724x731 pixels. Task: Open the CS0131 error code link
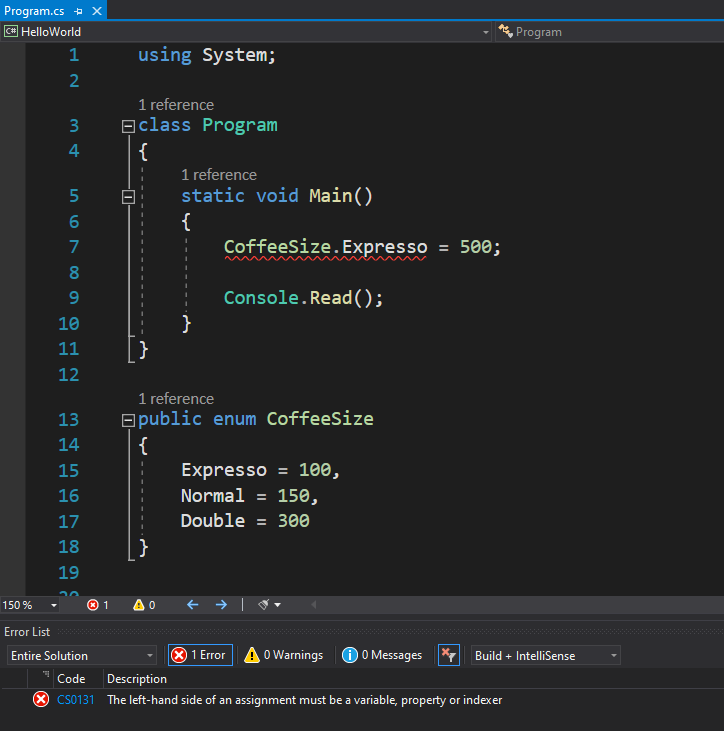tap(76, 700)
